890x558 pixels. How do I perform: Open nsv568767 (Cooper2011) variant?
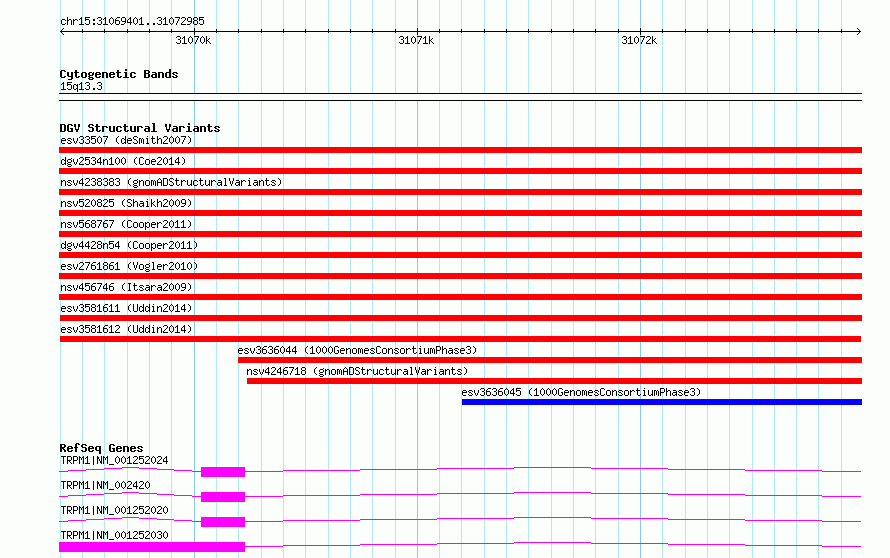coord(126,224)
